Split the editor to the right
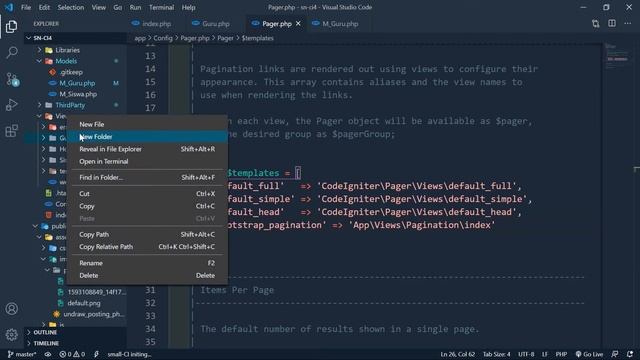 click(x=612, y=24)
